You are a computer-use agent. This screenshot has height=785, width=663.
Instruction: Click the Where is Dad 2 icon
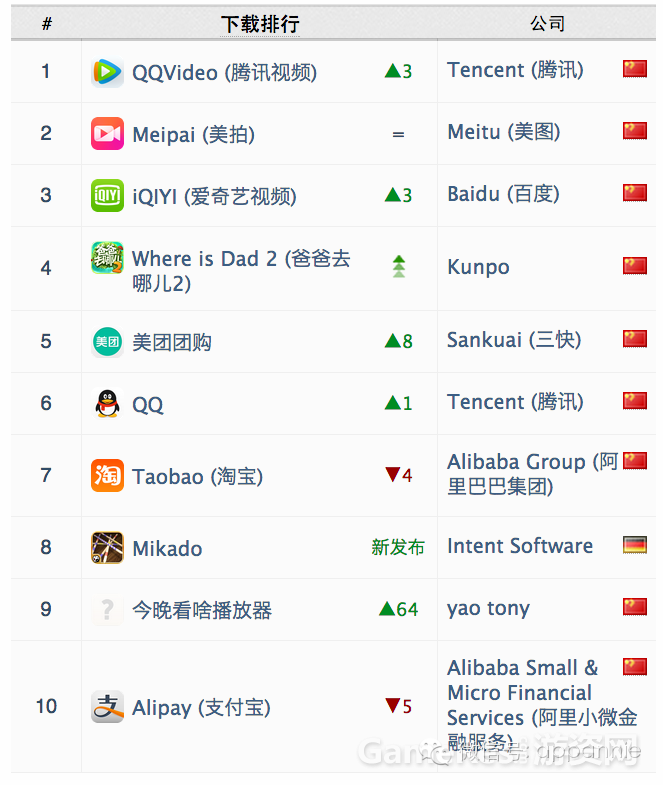[x=107, y=258]
